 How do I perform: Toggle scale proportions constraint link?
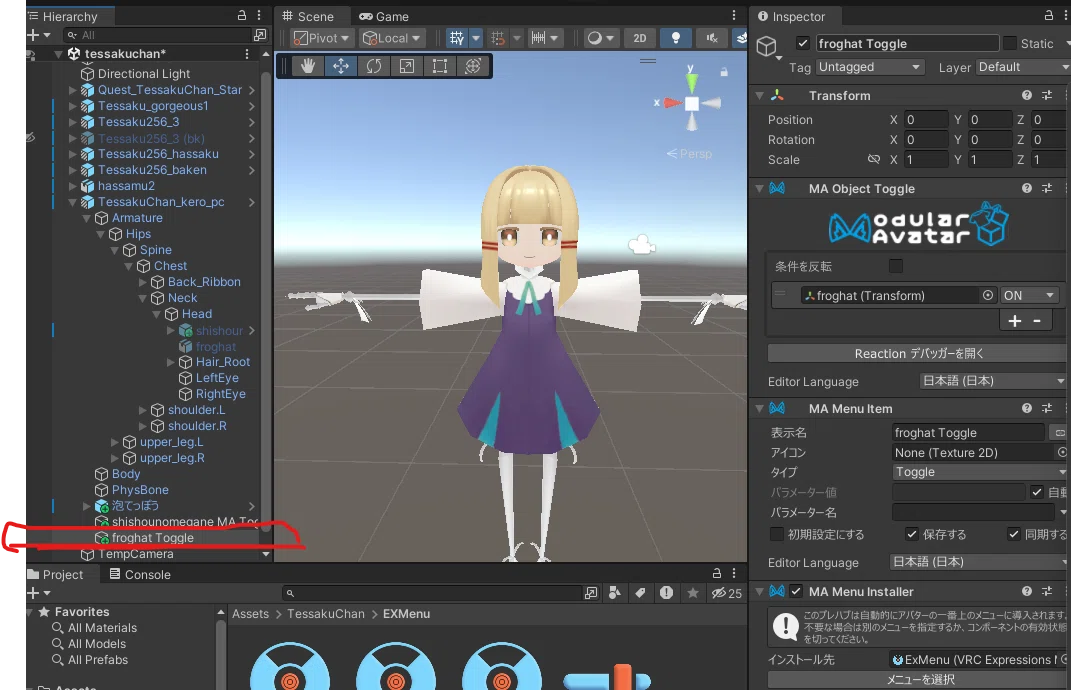click(x=874, y=159)
